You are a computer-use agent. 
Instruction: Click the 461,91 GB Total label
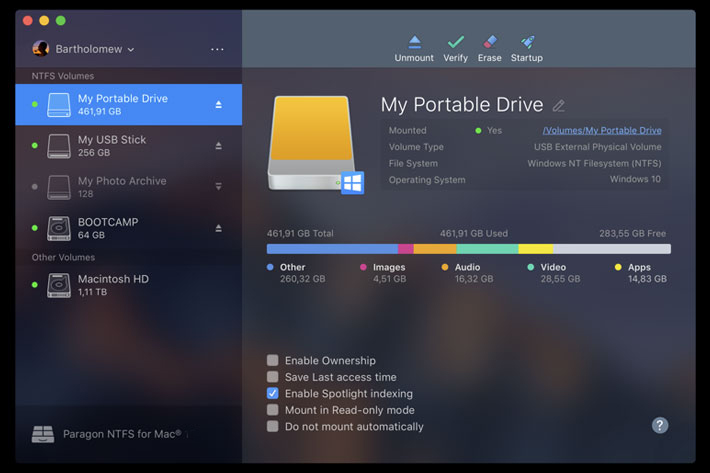point(300,234)
